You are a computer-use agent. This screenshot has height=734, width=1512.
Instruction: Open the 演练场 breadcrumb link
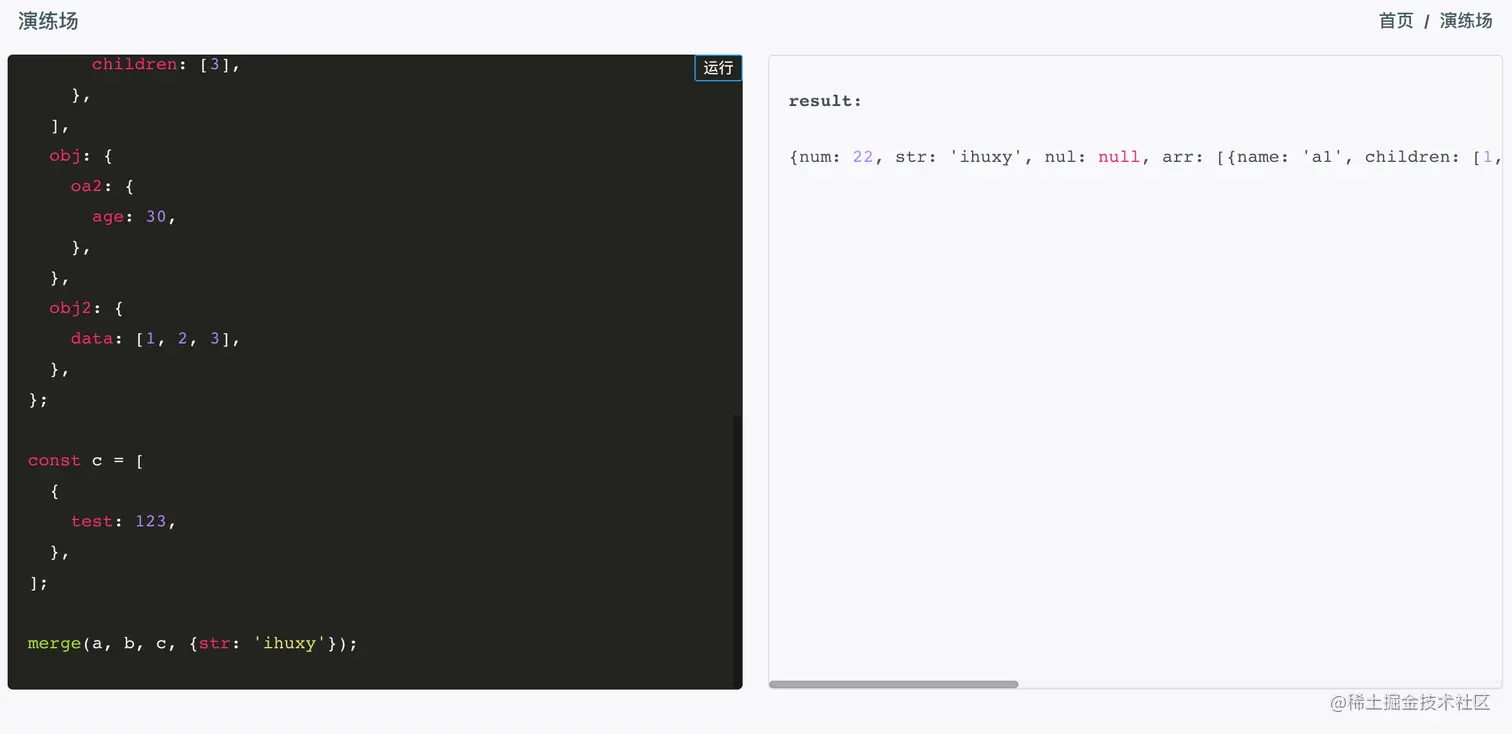(1466, 21)
